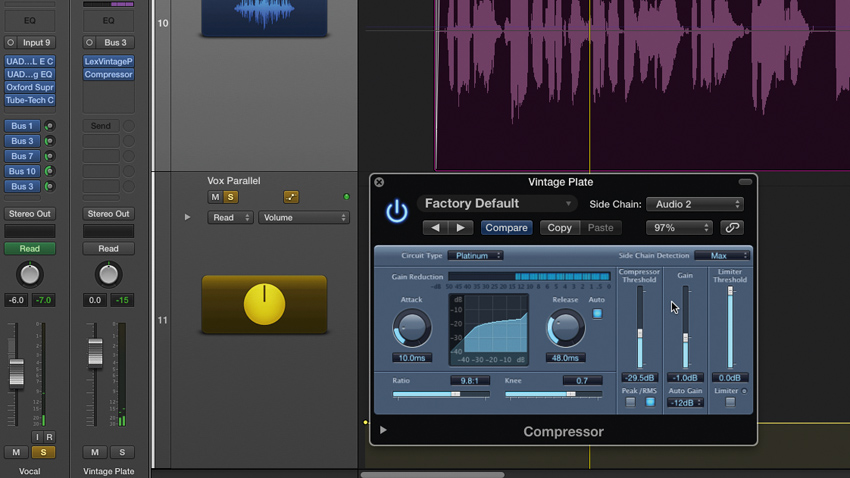The height and width of the screenshot is (478, 850).
Task: Click the horizontal scrollbar below the tracks
Action: (433, 475)
